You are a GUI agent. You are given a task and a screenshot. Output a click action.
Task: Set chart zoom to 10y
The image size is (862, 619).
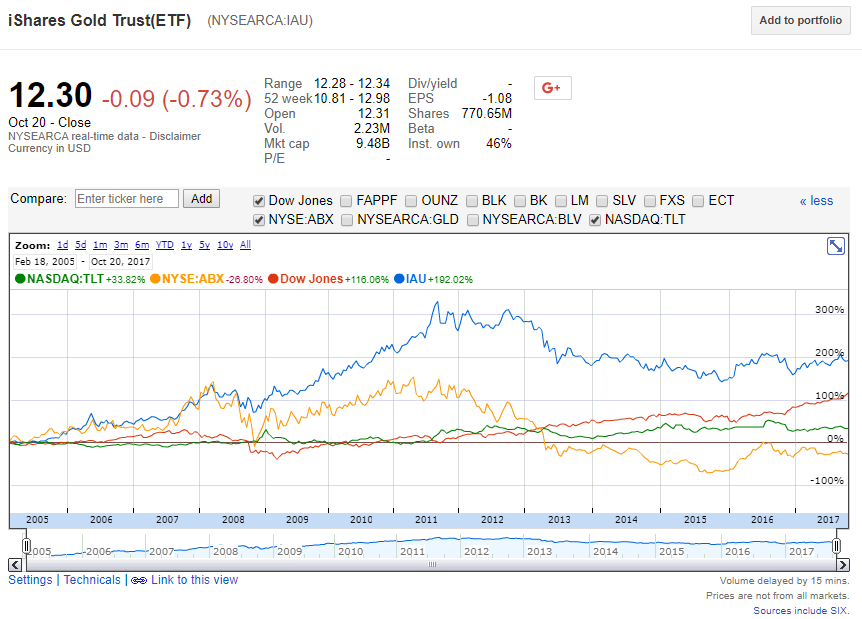point(225,245)
